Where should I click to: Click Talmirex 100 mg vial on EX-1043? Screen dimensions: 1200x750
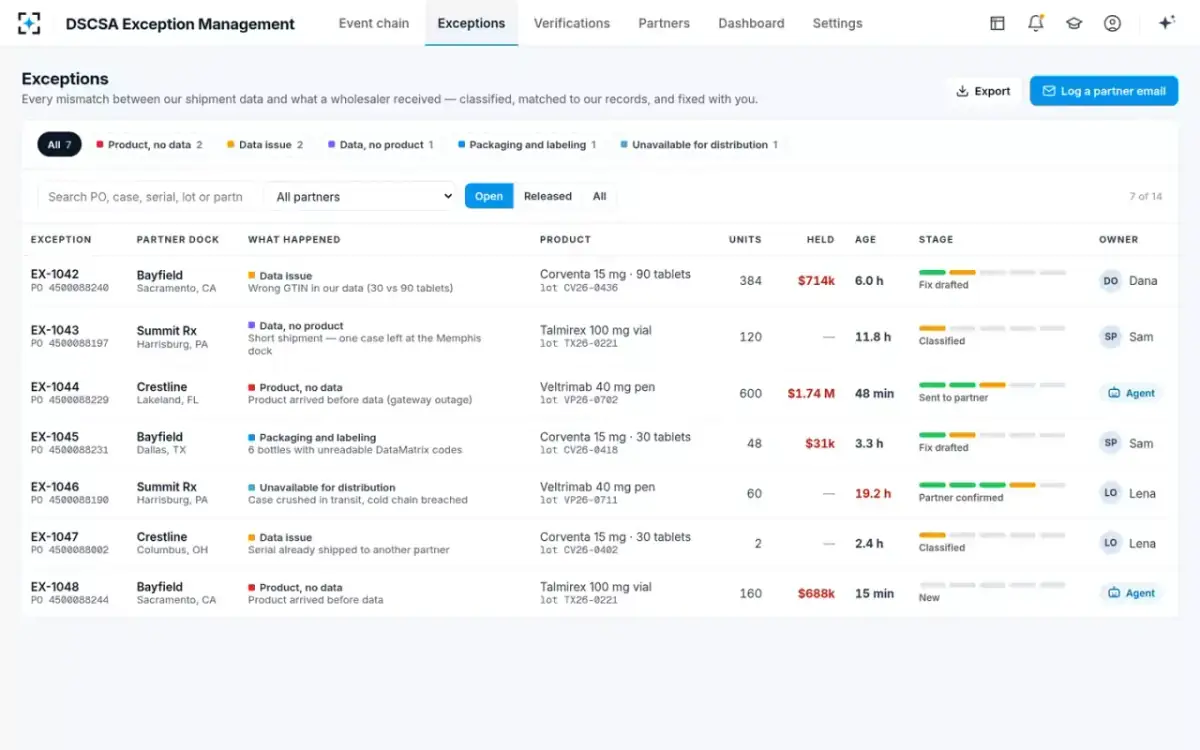coord(595,331)
